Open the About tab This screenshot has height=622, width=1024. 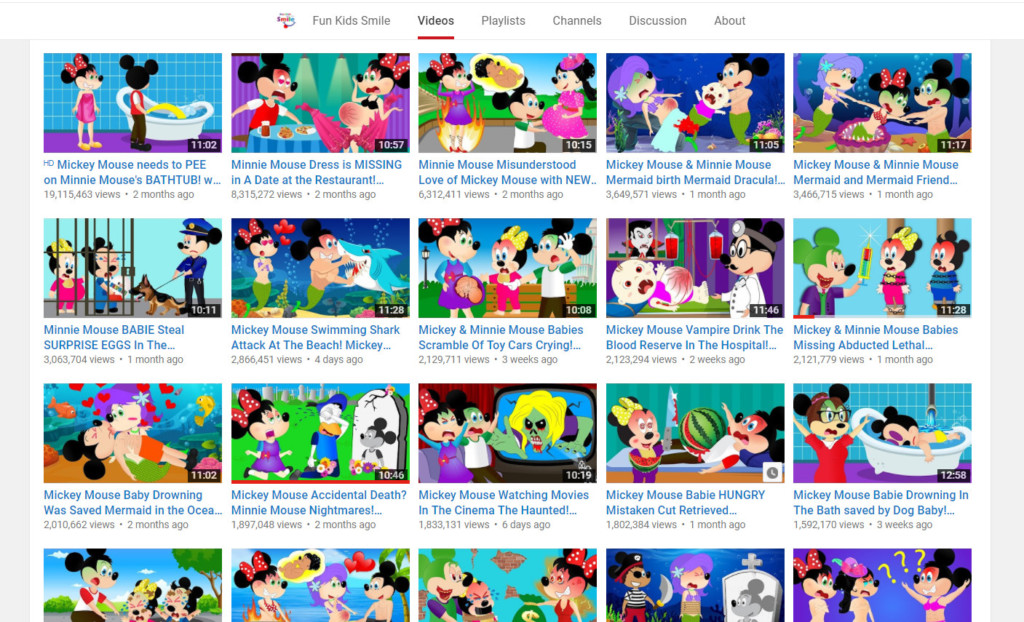point(729,20)
